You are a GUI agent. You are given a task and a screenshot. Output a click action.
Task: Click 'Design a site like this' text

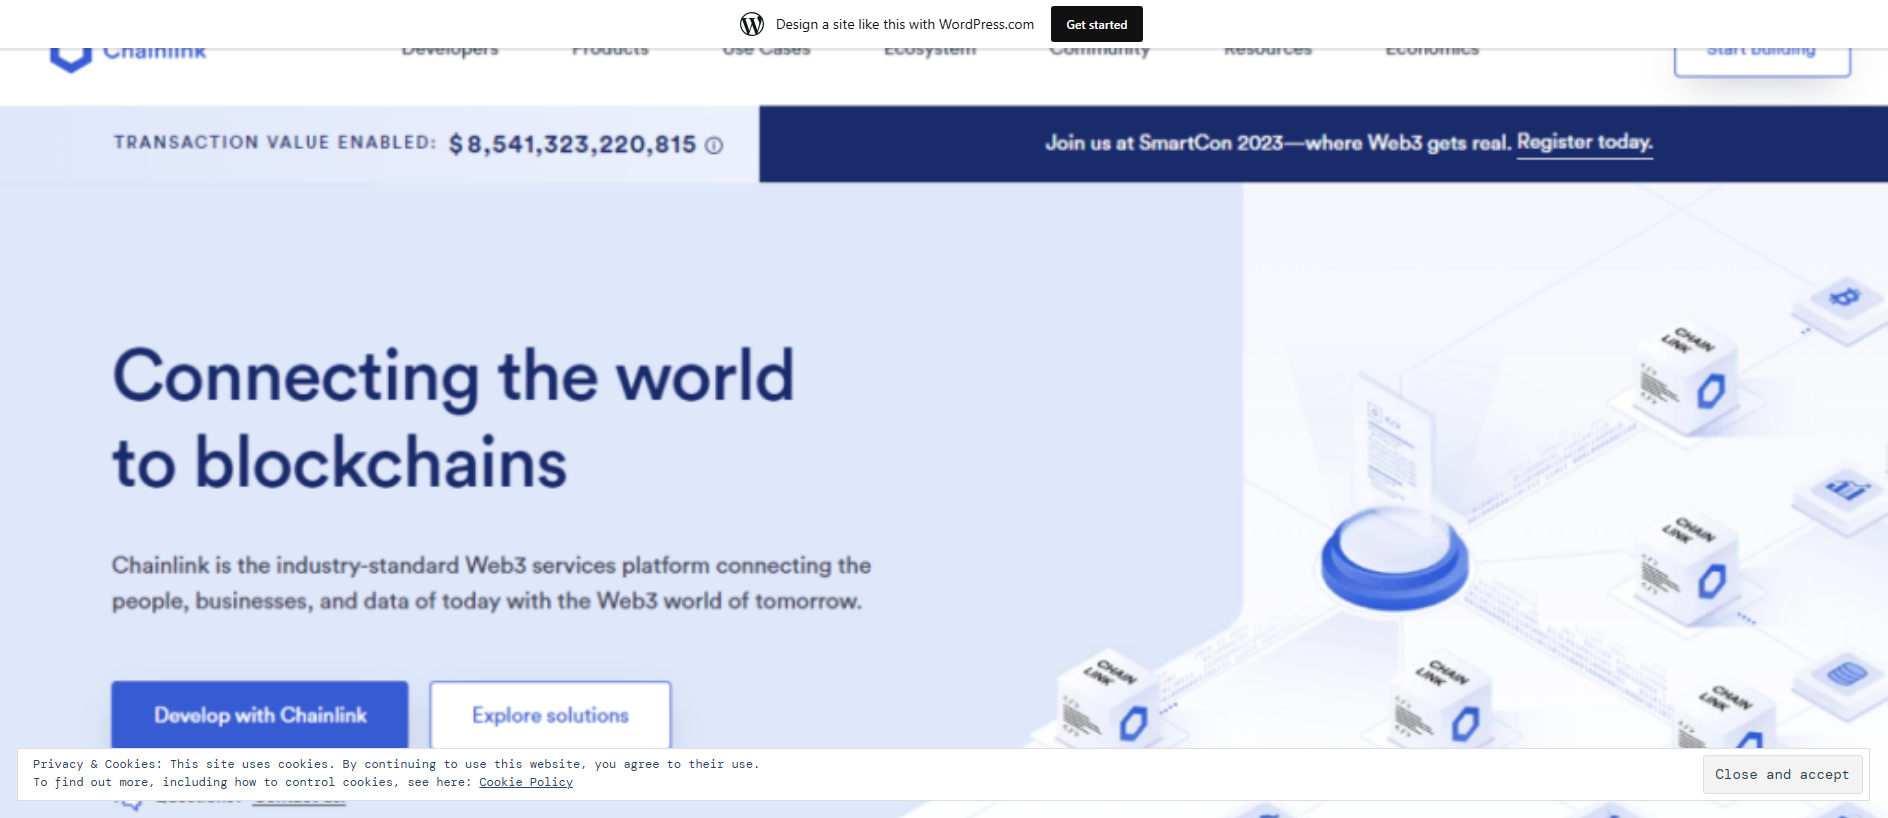coord(905,24)
